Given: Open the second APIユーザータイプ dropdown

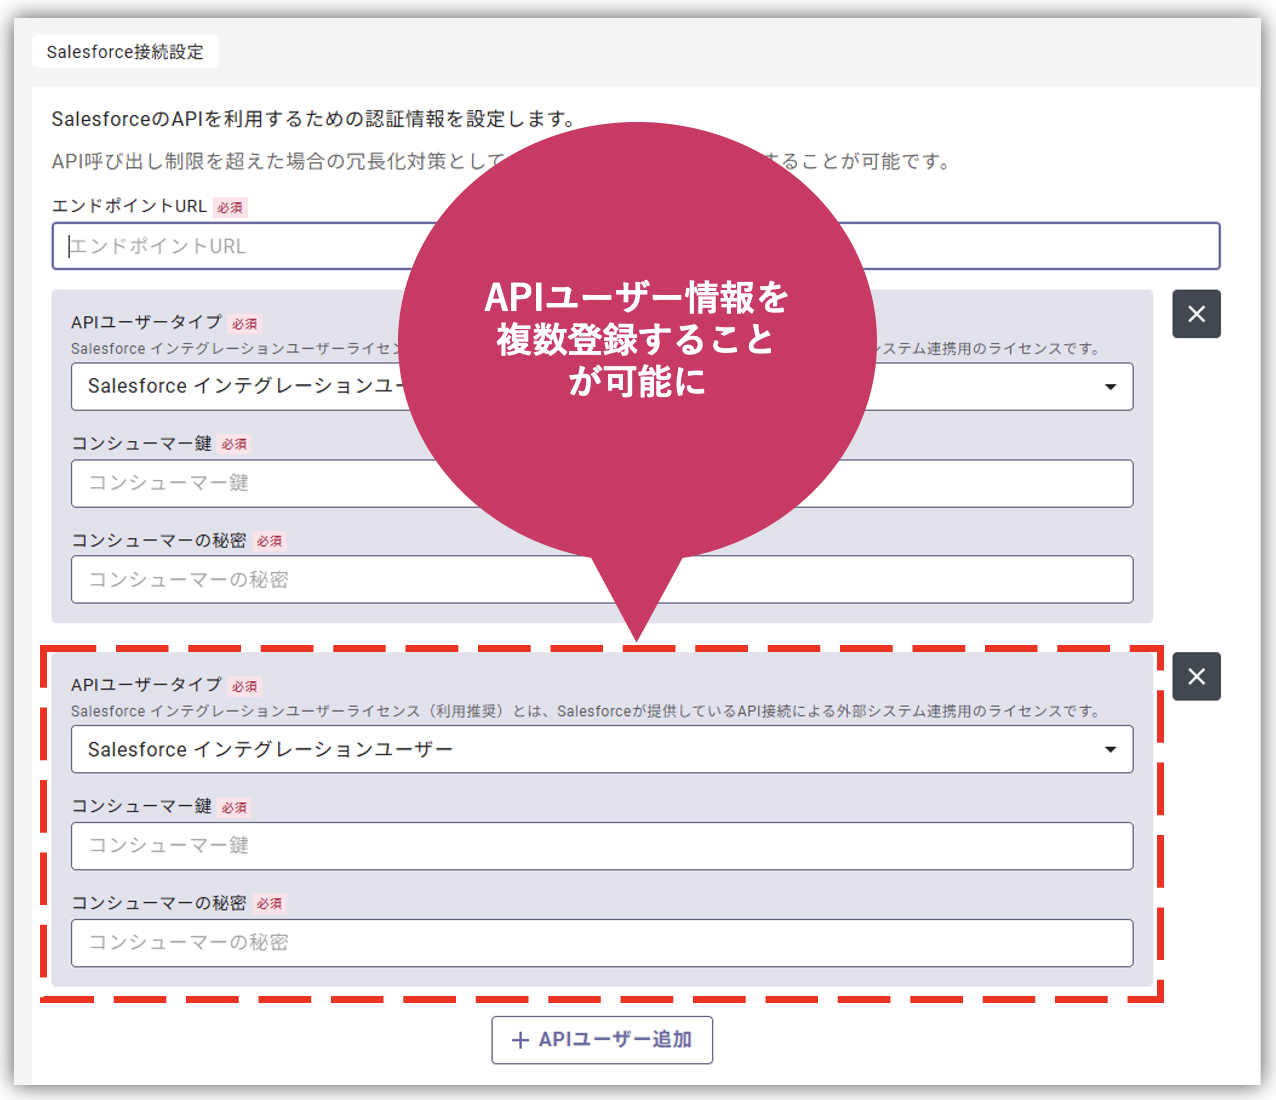Looking at the screenshot, I should tap(602, 750).
